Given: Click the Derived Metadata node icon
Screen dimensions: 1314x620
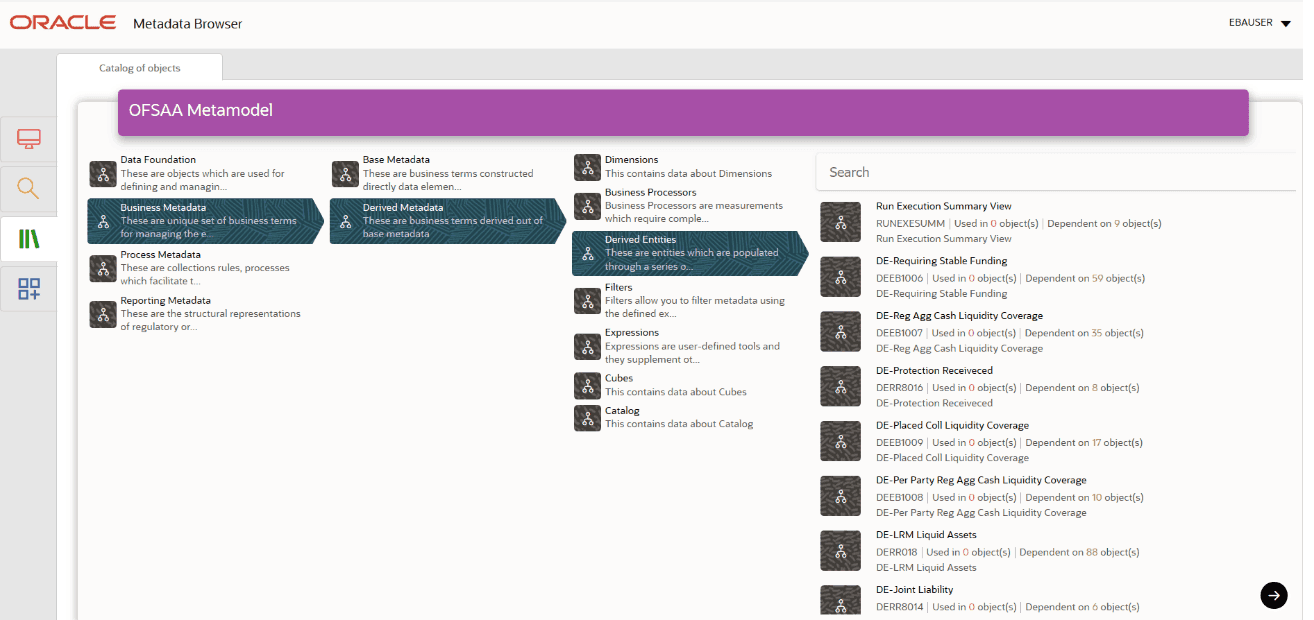Looking at the screenshot, I should point(346,222).
